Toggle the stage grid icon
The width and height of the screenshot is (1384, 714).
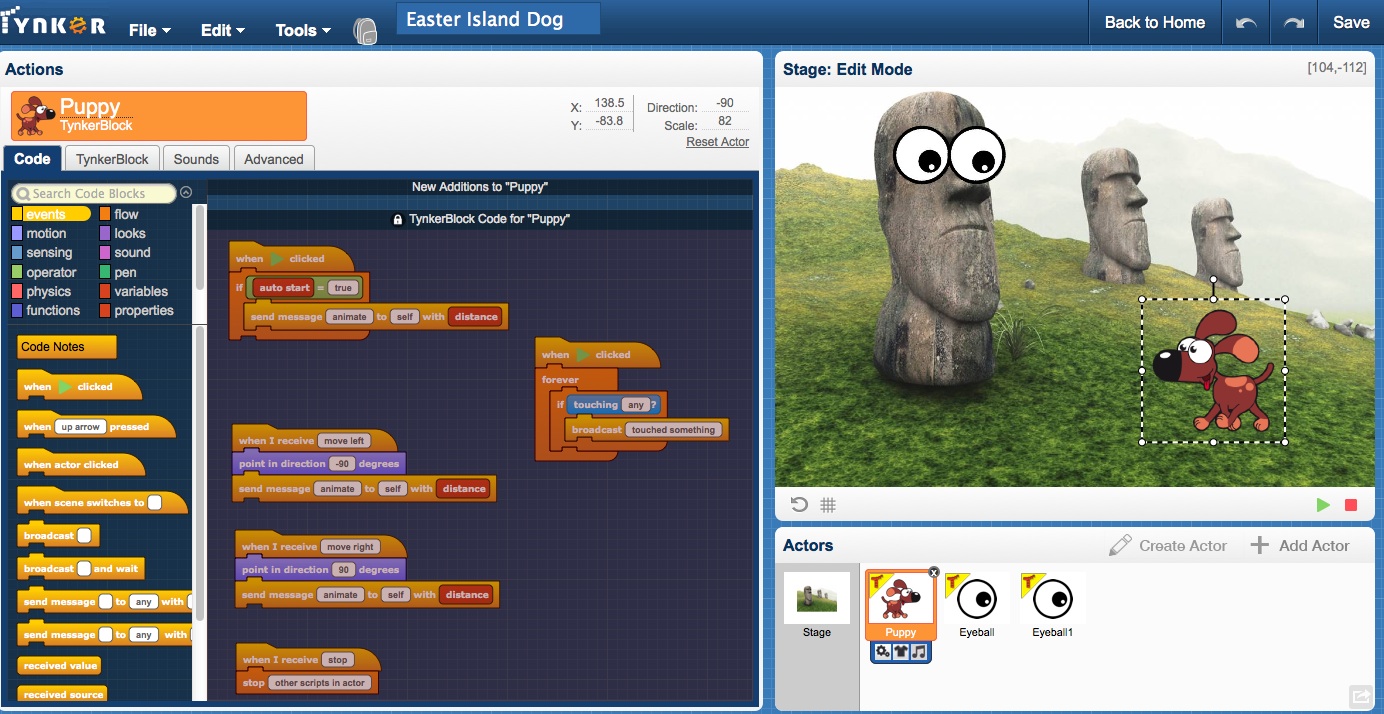point(828,505)
